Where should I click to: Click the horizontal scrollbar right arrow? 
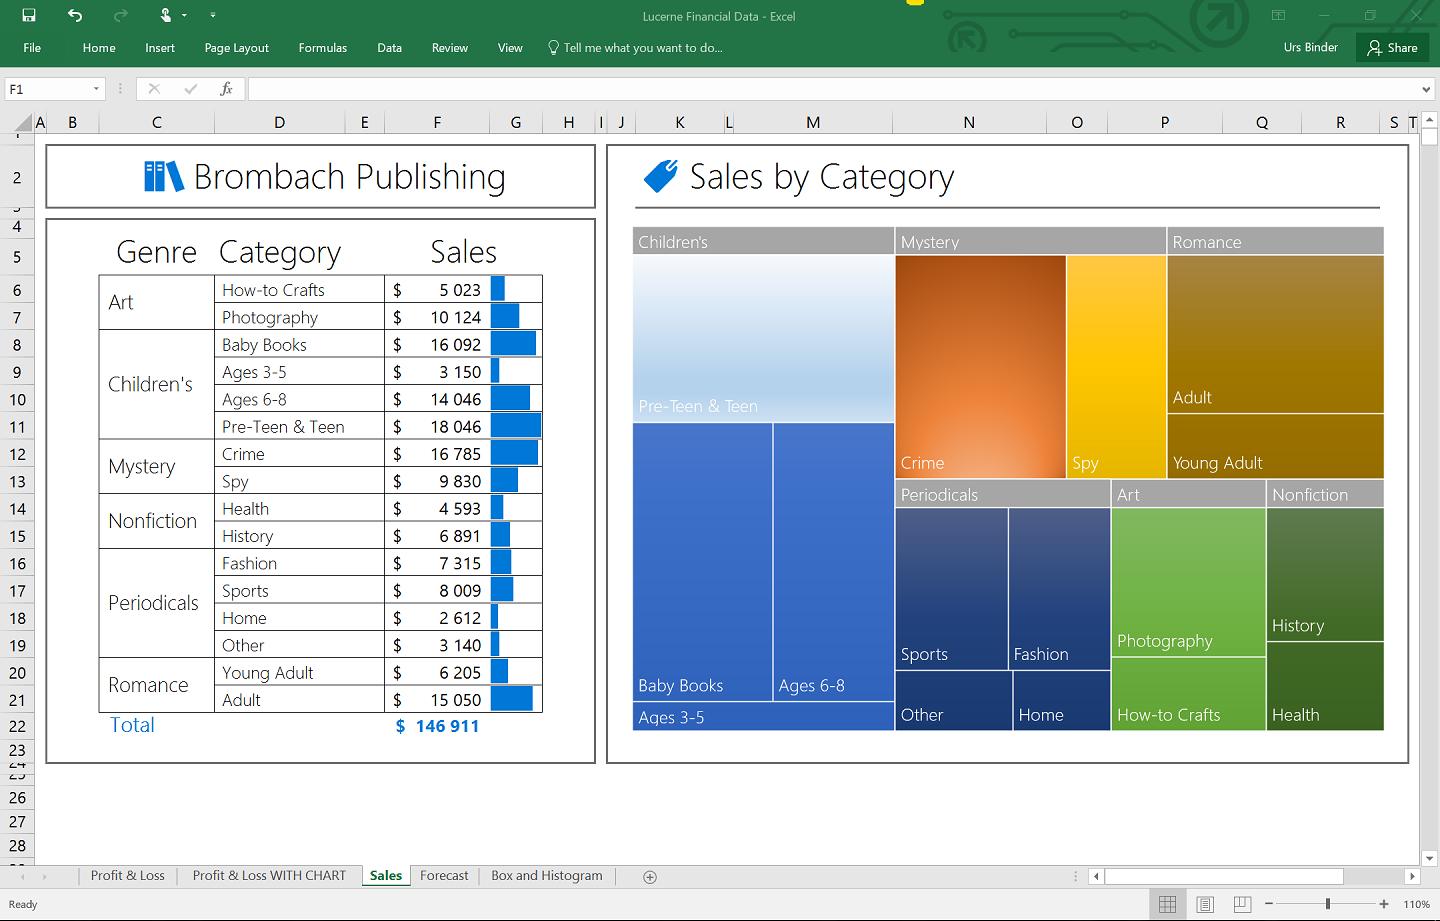(1412, 876)
